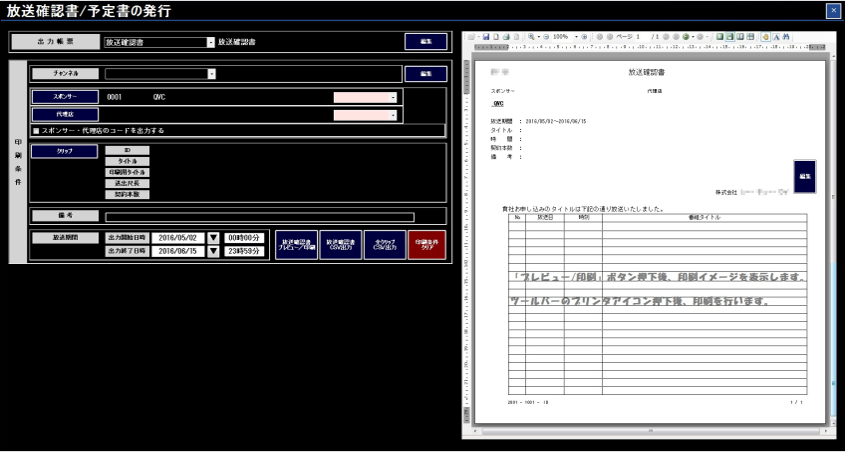Click the printer icon in preview toolbar
The height and width of the screenshot is (452, 845).
click(506, 37)
